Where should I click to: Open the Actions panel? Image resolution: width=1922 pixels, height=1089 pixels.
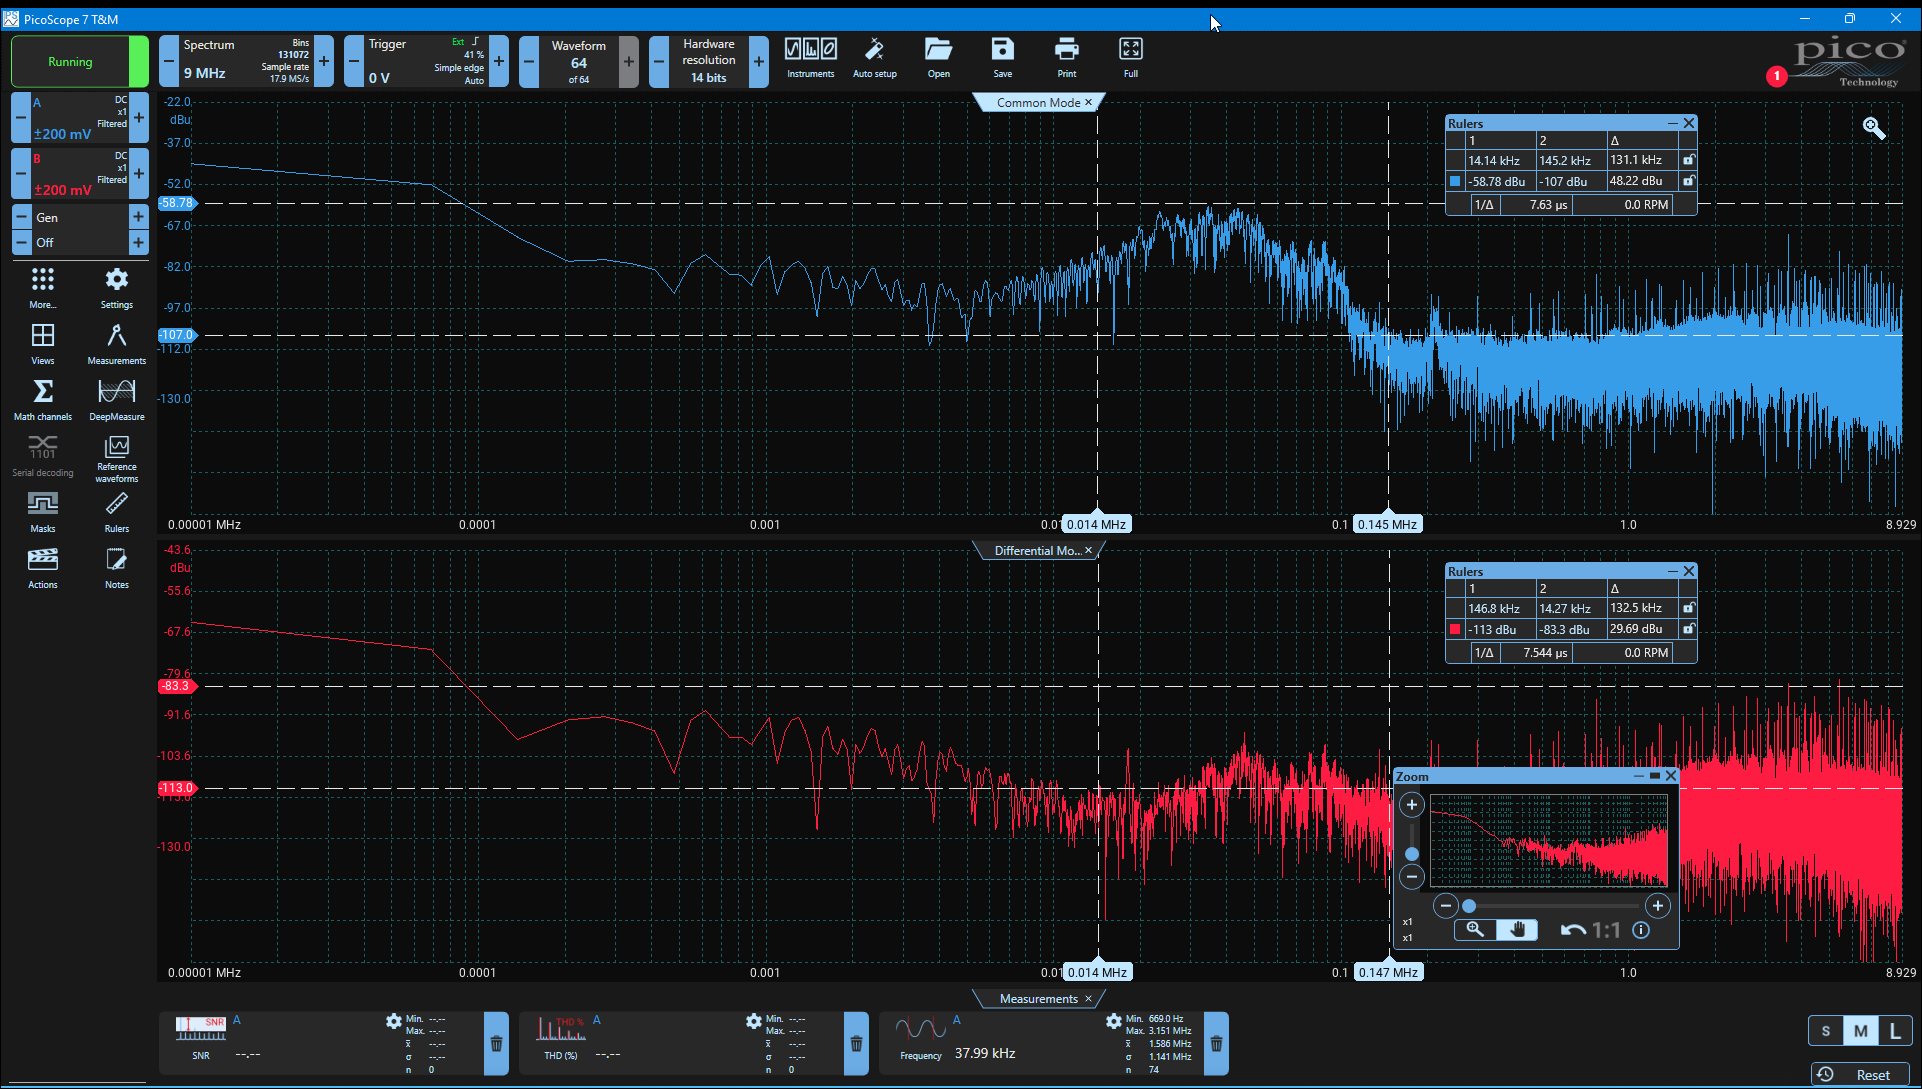(43, 567)
